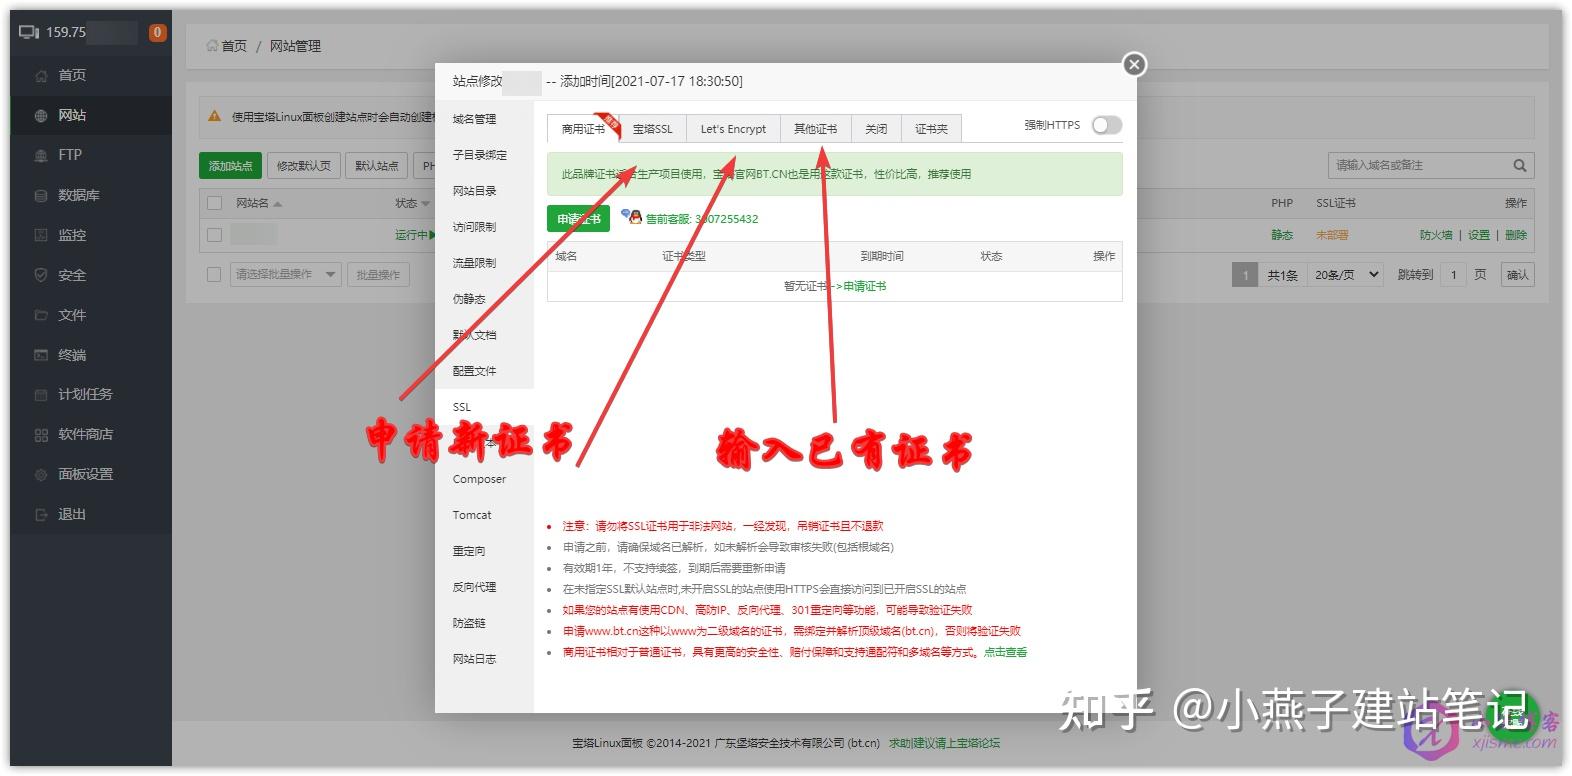This screenshot has height=776, width=1572.
Task: Click the 防火墙 link in site row
Action: tap(1435, 235)
